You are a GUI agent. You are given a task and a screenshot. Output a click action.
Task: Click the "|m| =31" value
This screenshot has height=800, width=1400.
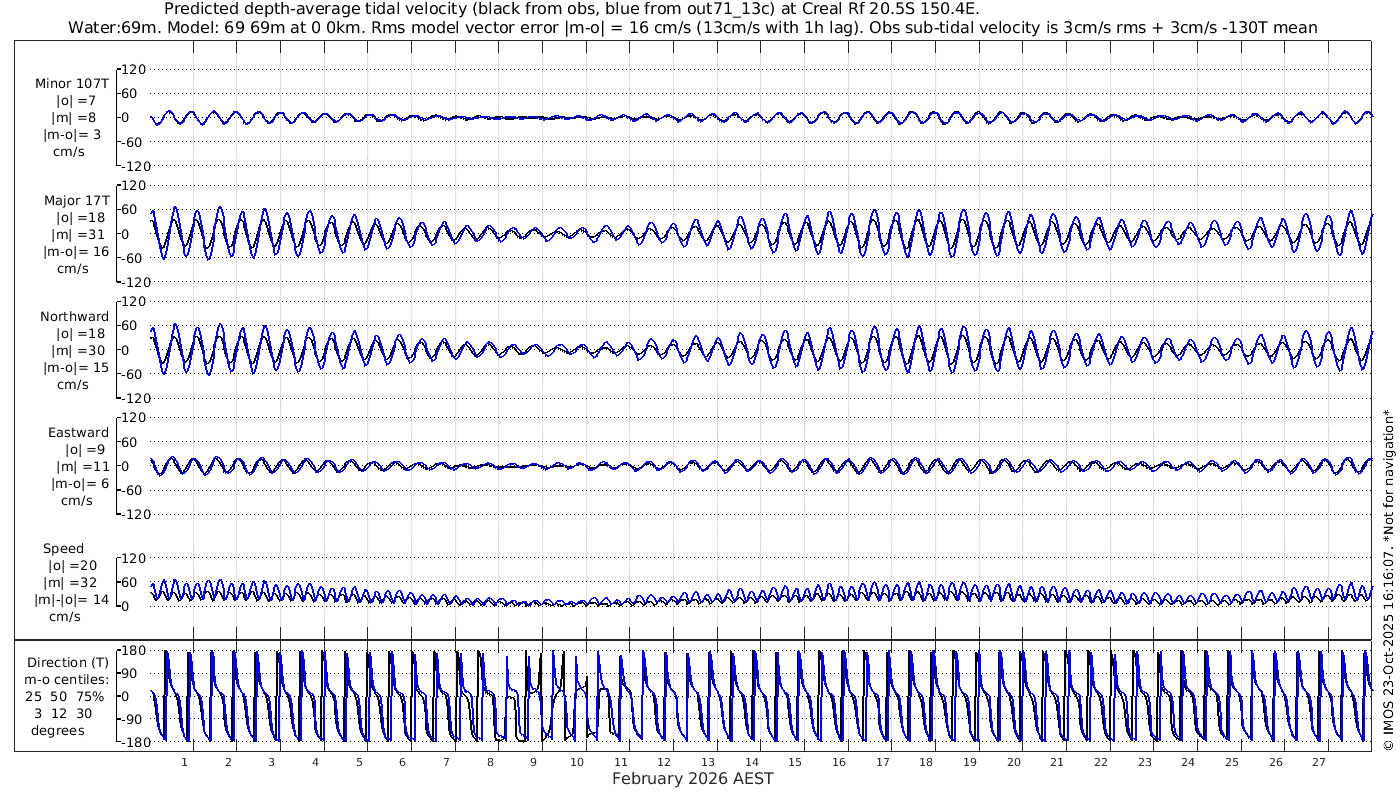(80, 234)
